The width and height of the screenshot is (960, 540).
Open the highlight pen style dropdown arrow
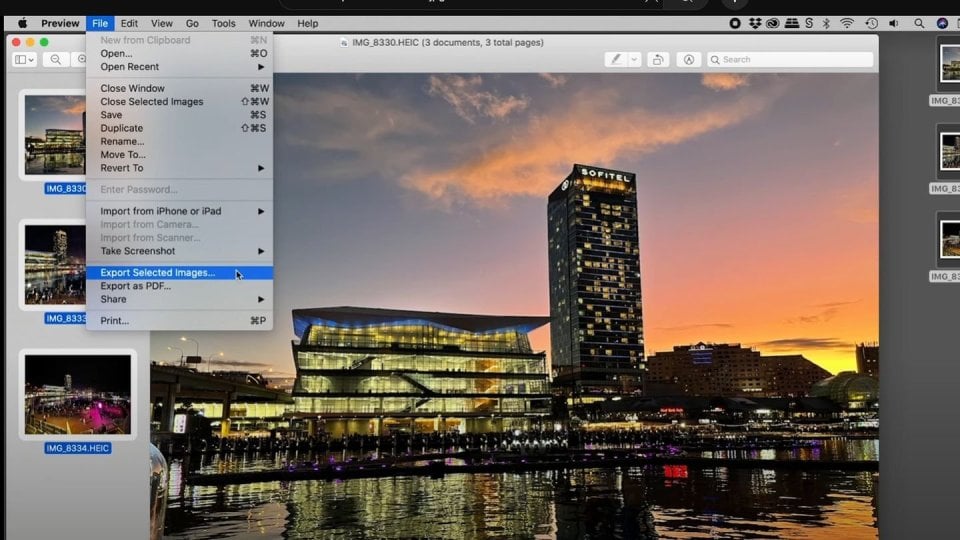click(634, 60)
